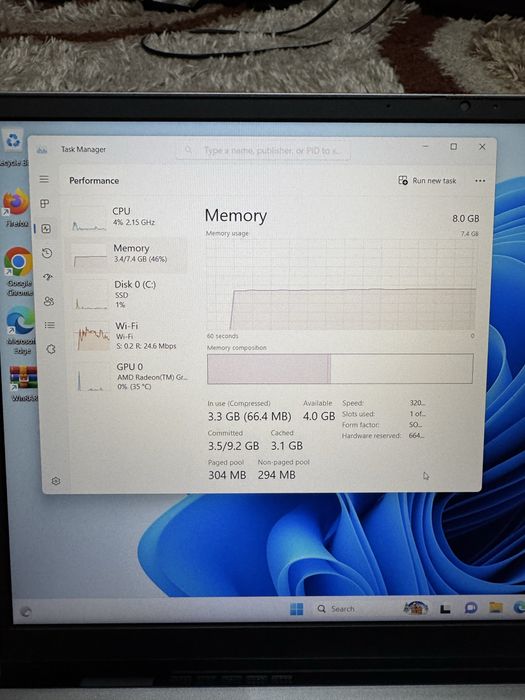This screenshot has width=525, height=700.
Task: Select the Performance page icon in sidebar
Action: coord(46,229)
